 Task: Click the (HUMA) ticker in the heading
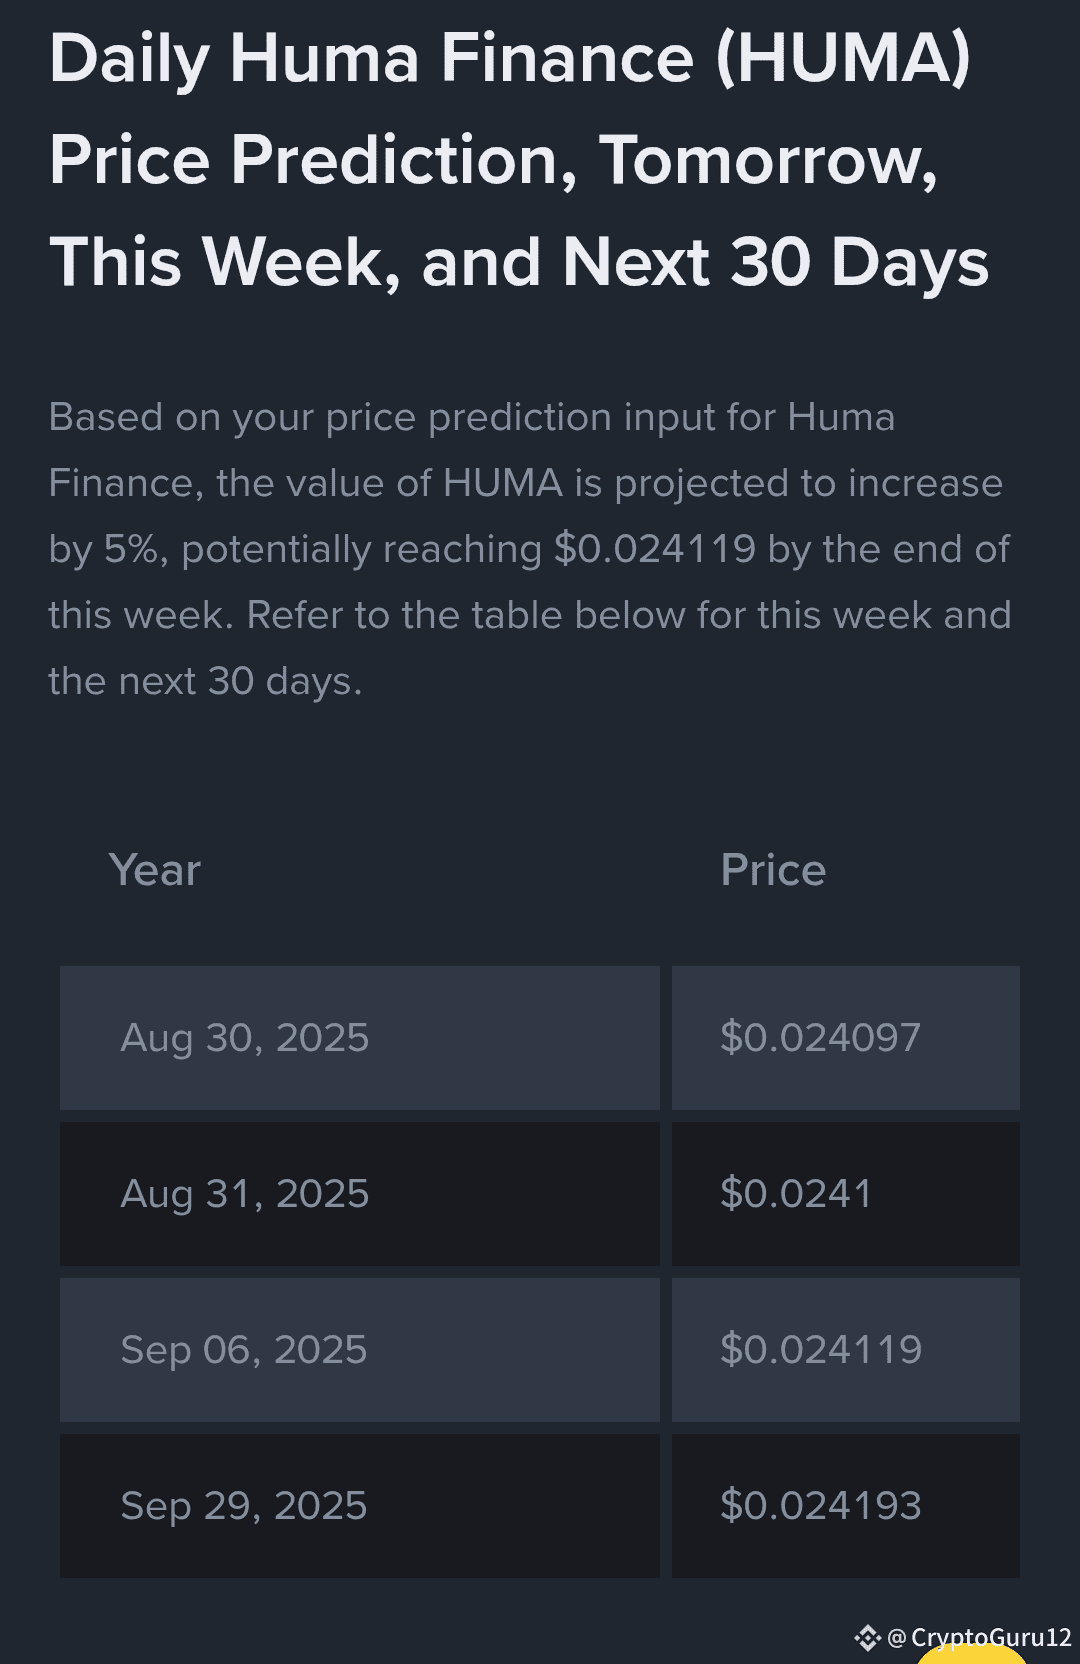843,58
